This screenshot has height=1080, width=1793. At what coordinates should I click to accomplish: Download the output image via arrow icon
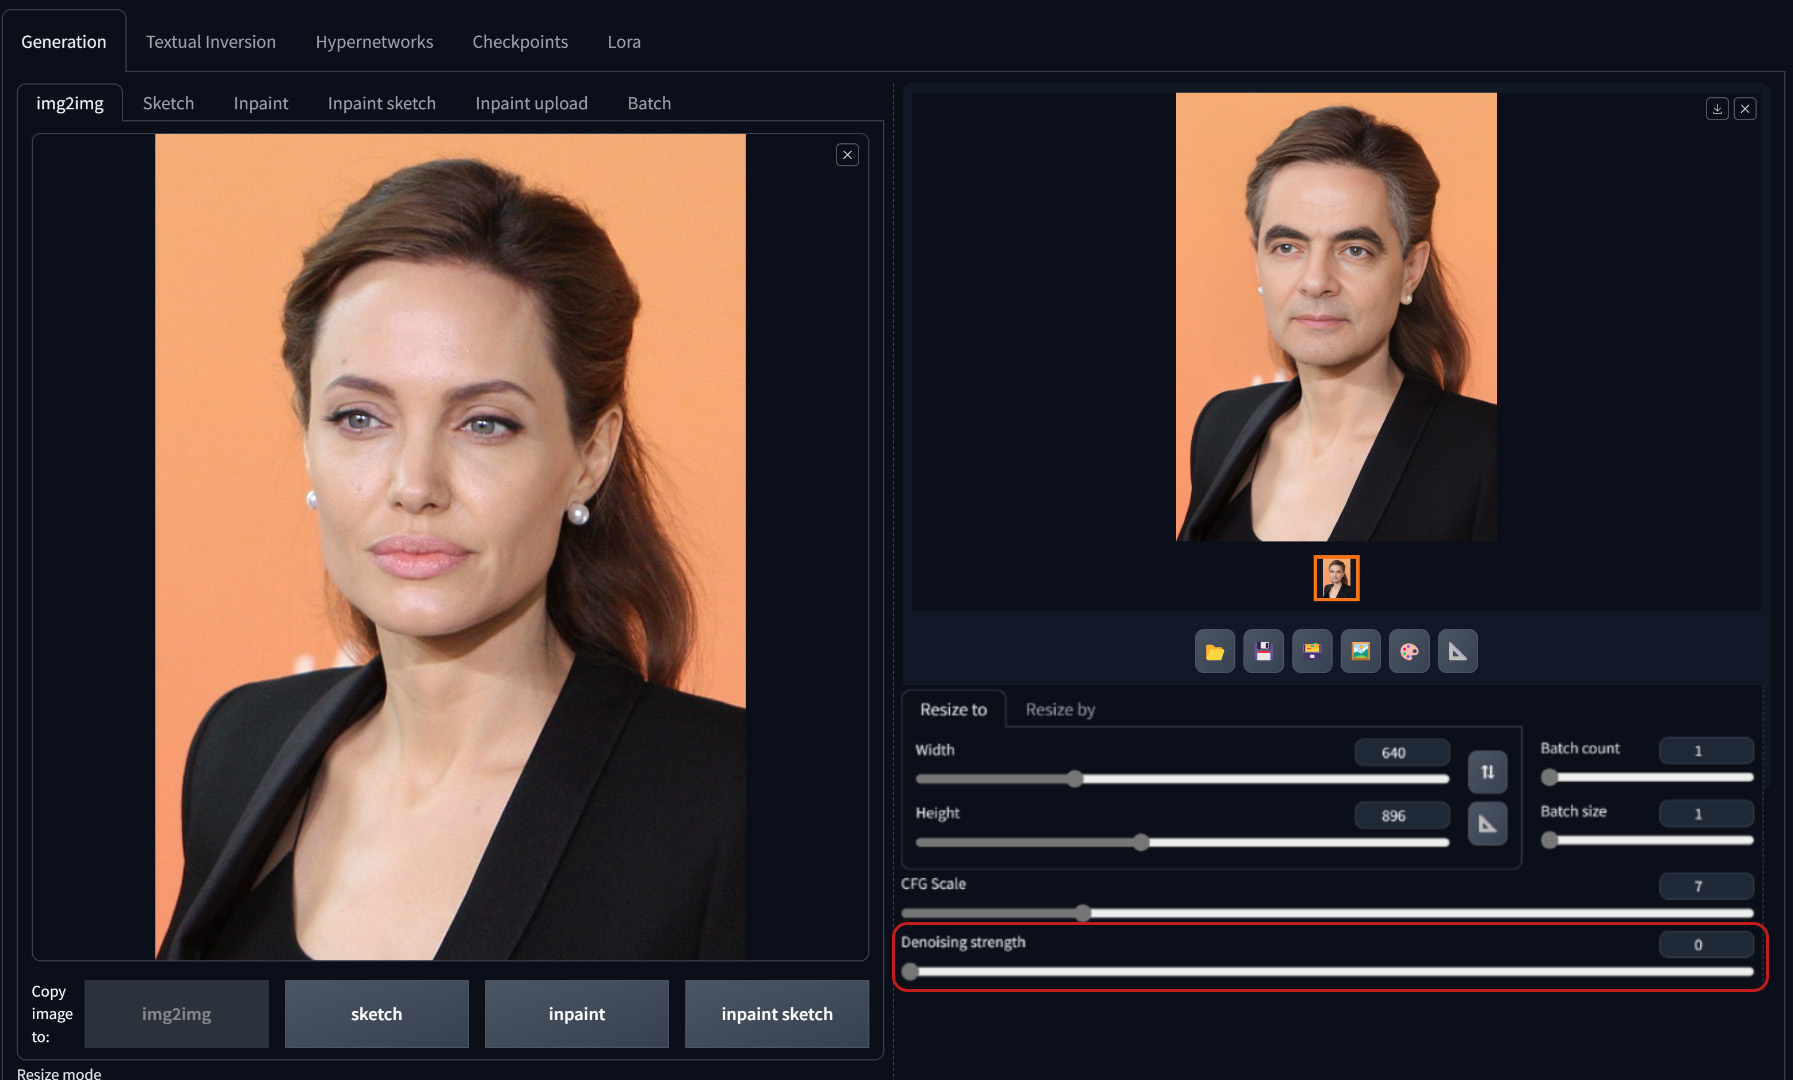click(1717, 109)
